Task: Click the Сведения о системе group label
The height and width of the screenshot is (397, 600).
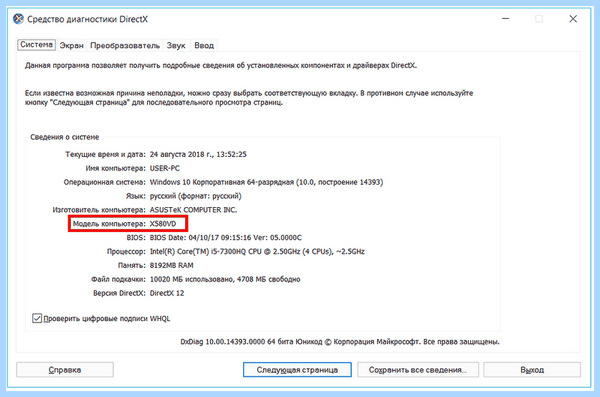Action: [65, 137]
